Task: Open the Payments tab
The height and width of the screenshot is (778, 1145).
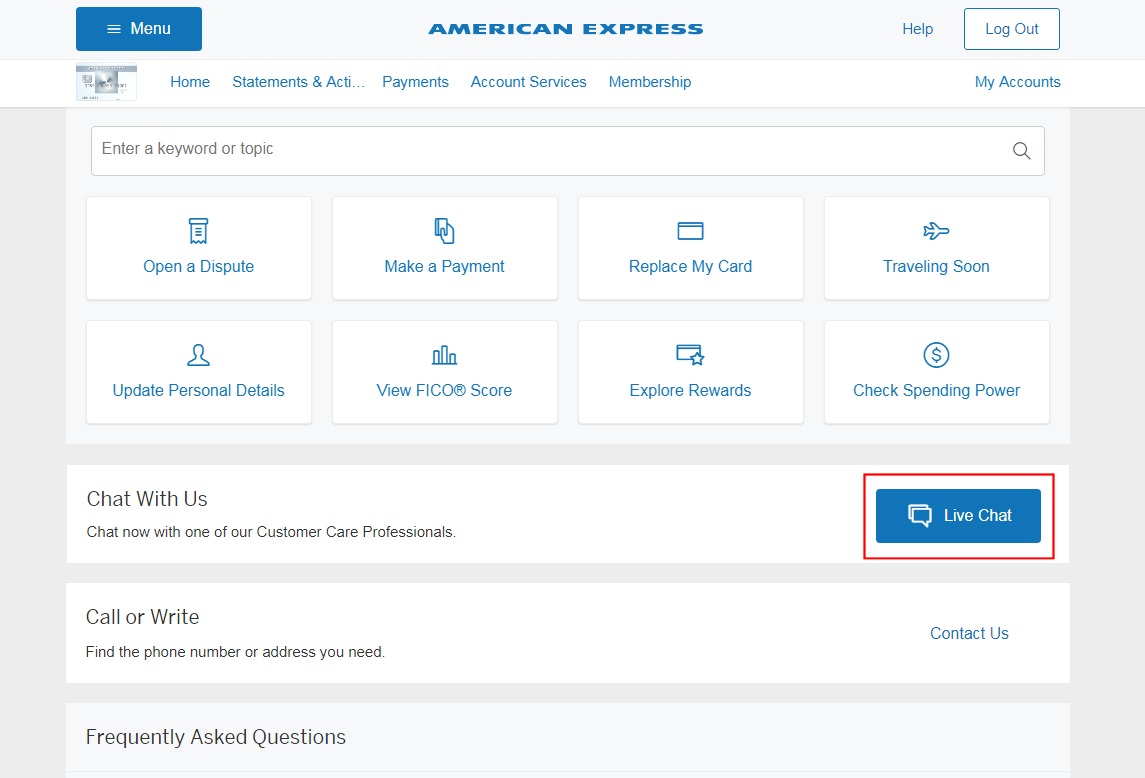Action: pos(416,82)
